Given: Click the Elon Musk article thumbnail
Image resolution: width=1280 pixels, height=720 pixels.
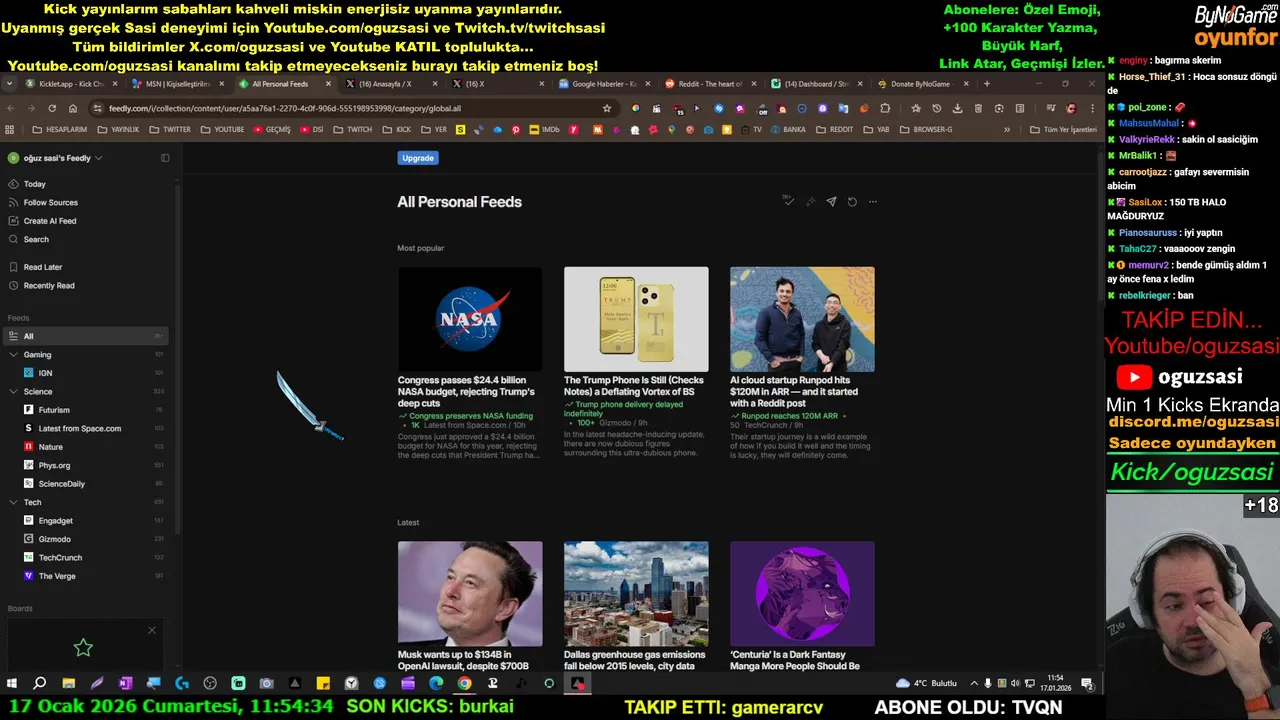Looking at the screenshot, I should point(470,594).
